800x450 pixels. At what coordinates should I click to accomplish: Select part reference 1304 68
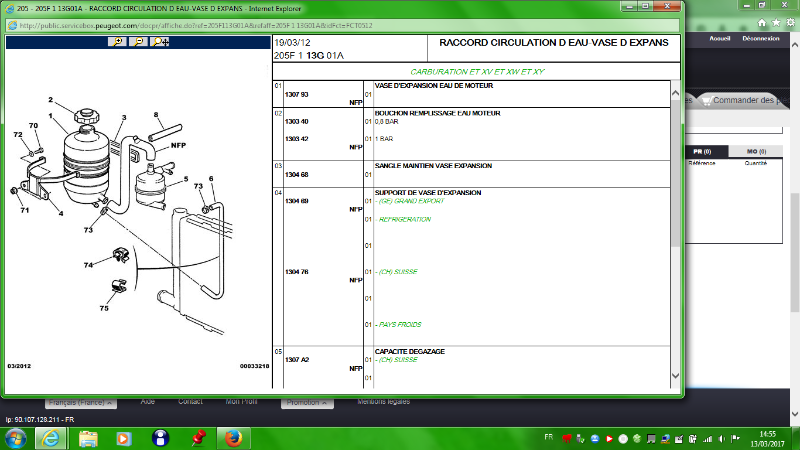tap(296, 174)
